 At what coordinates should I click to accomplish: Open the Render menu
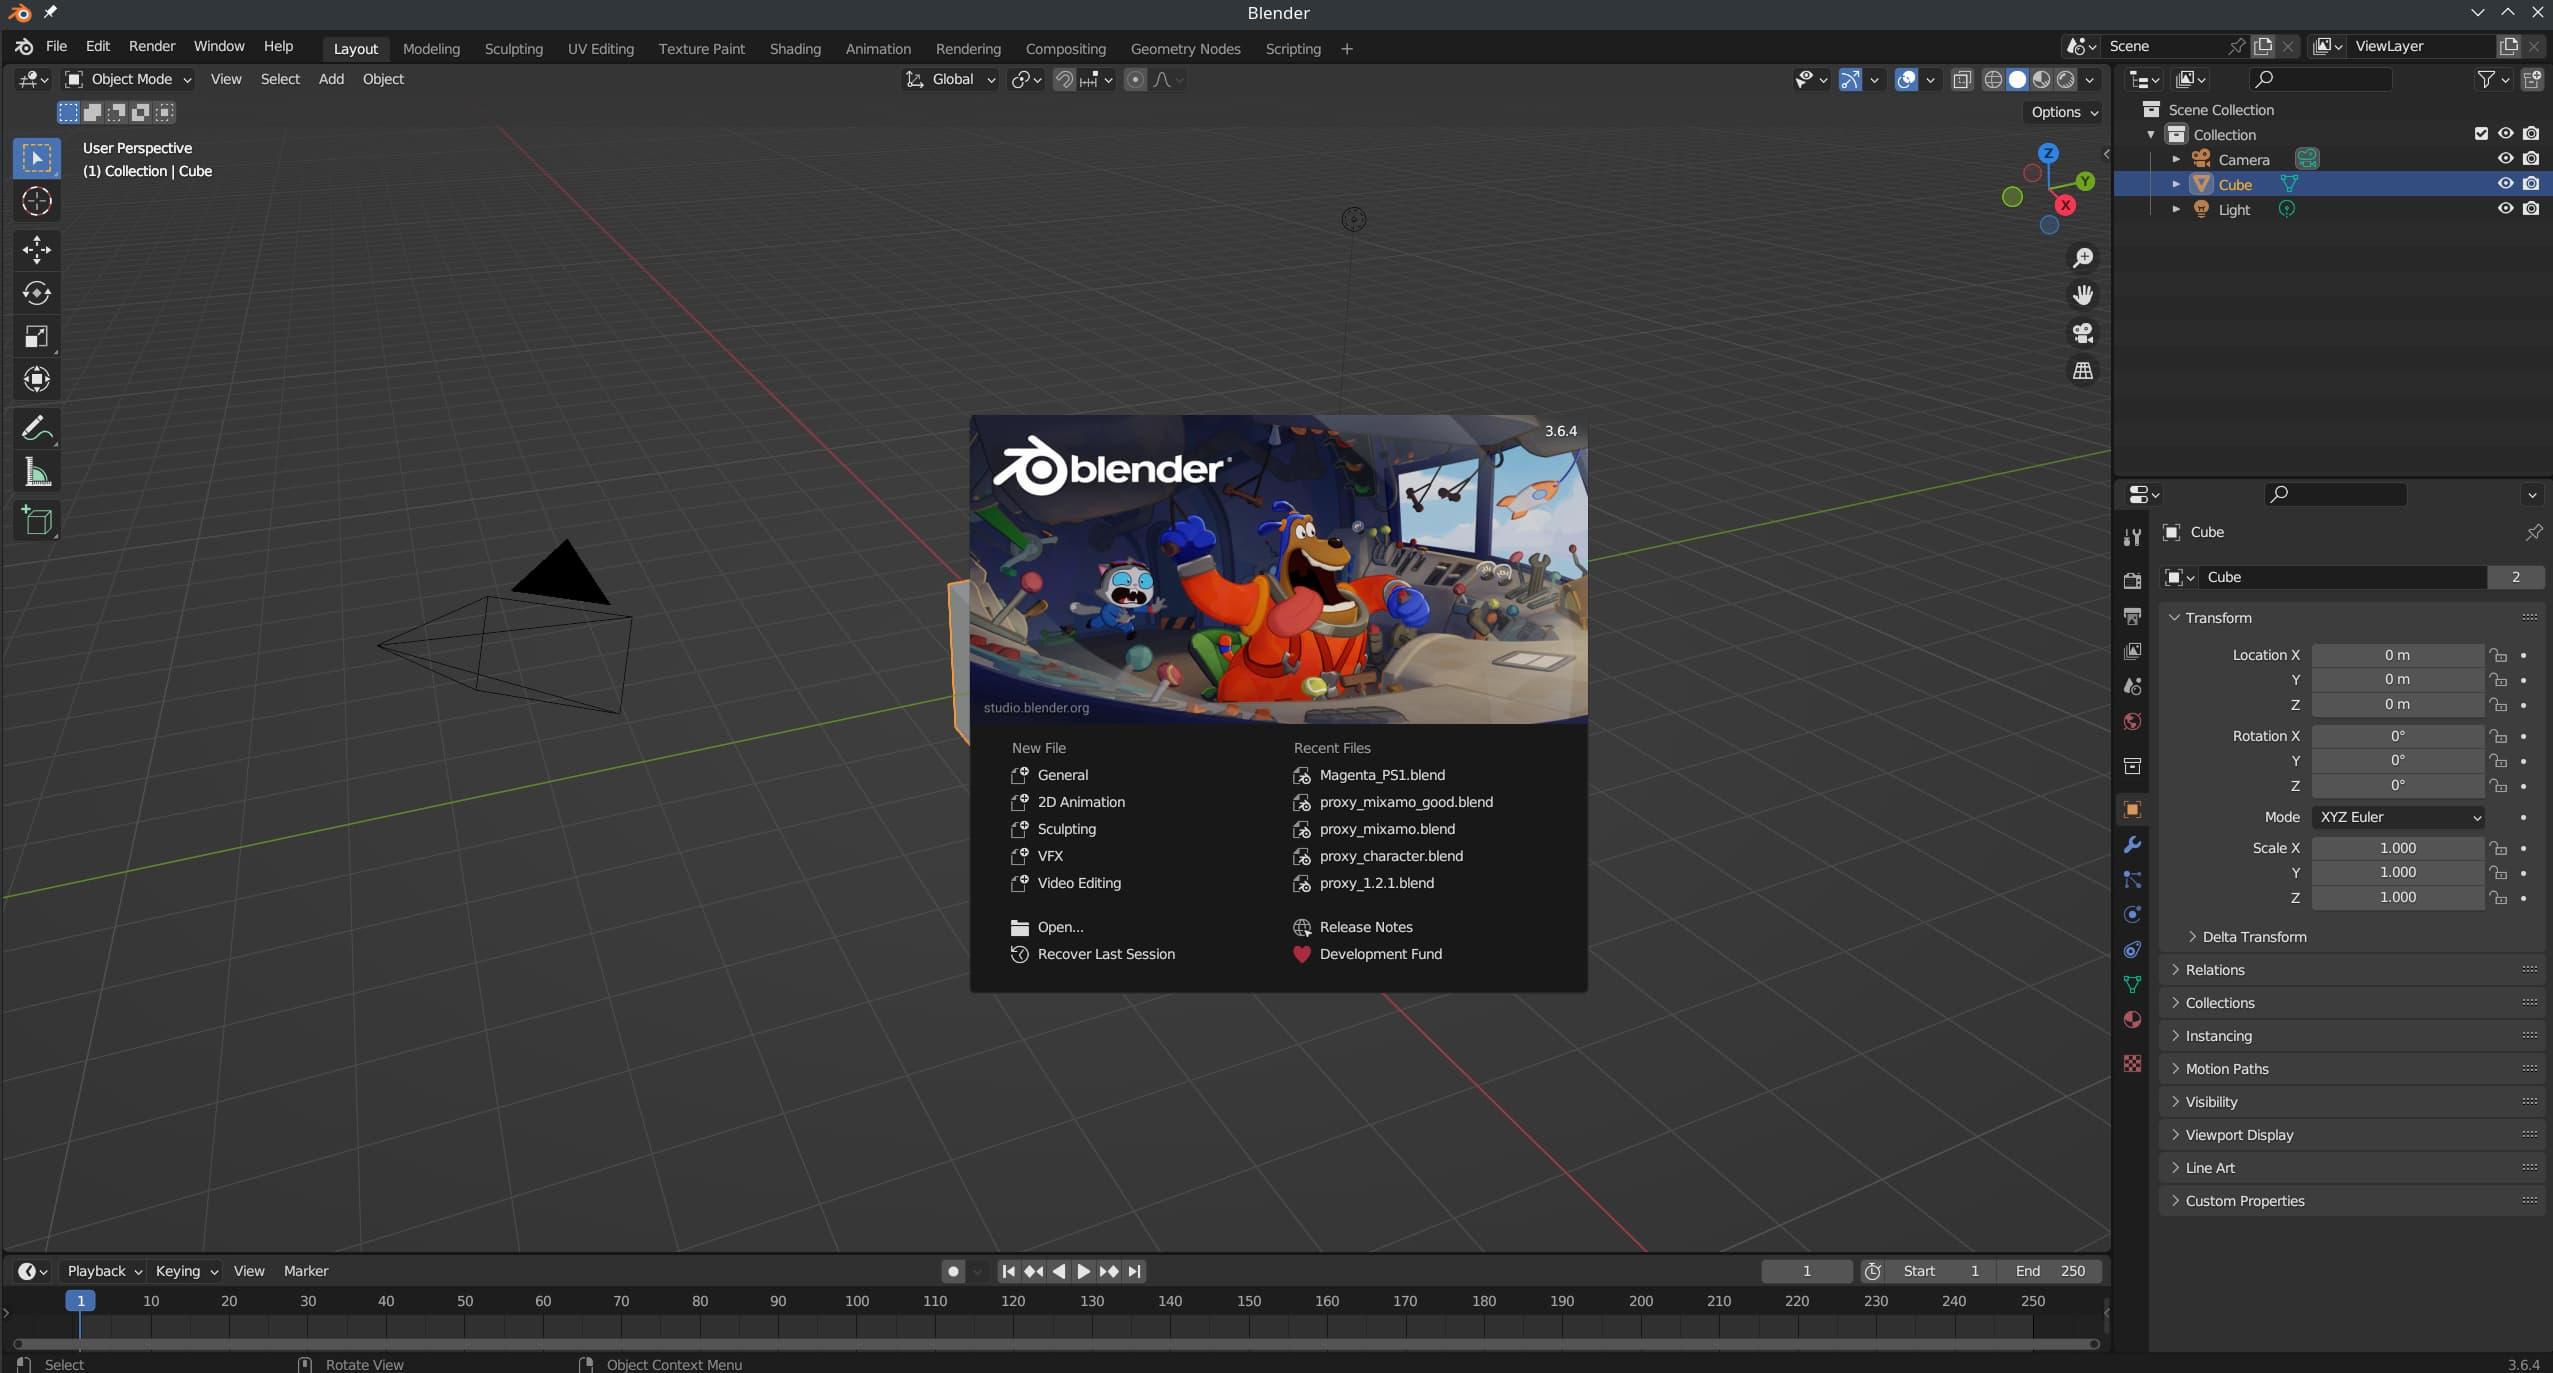click(x=152, y=46)
